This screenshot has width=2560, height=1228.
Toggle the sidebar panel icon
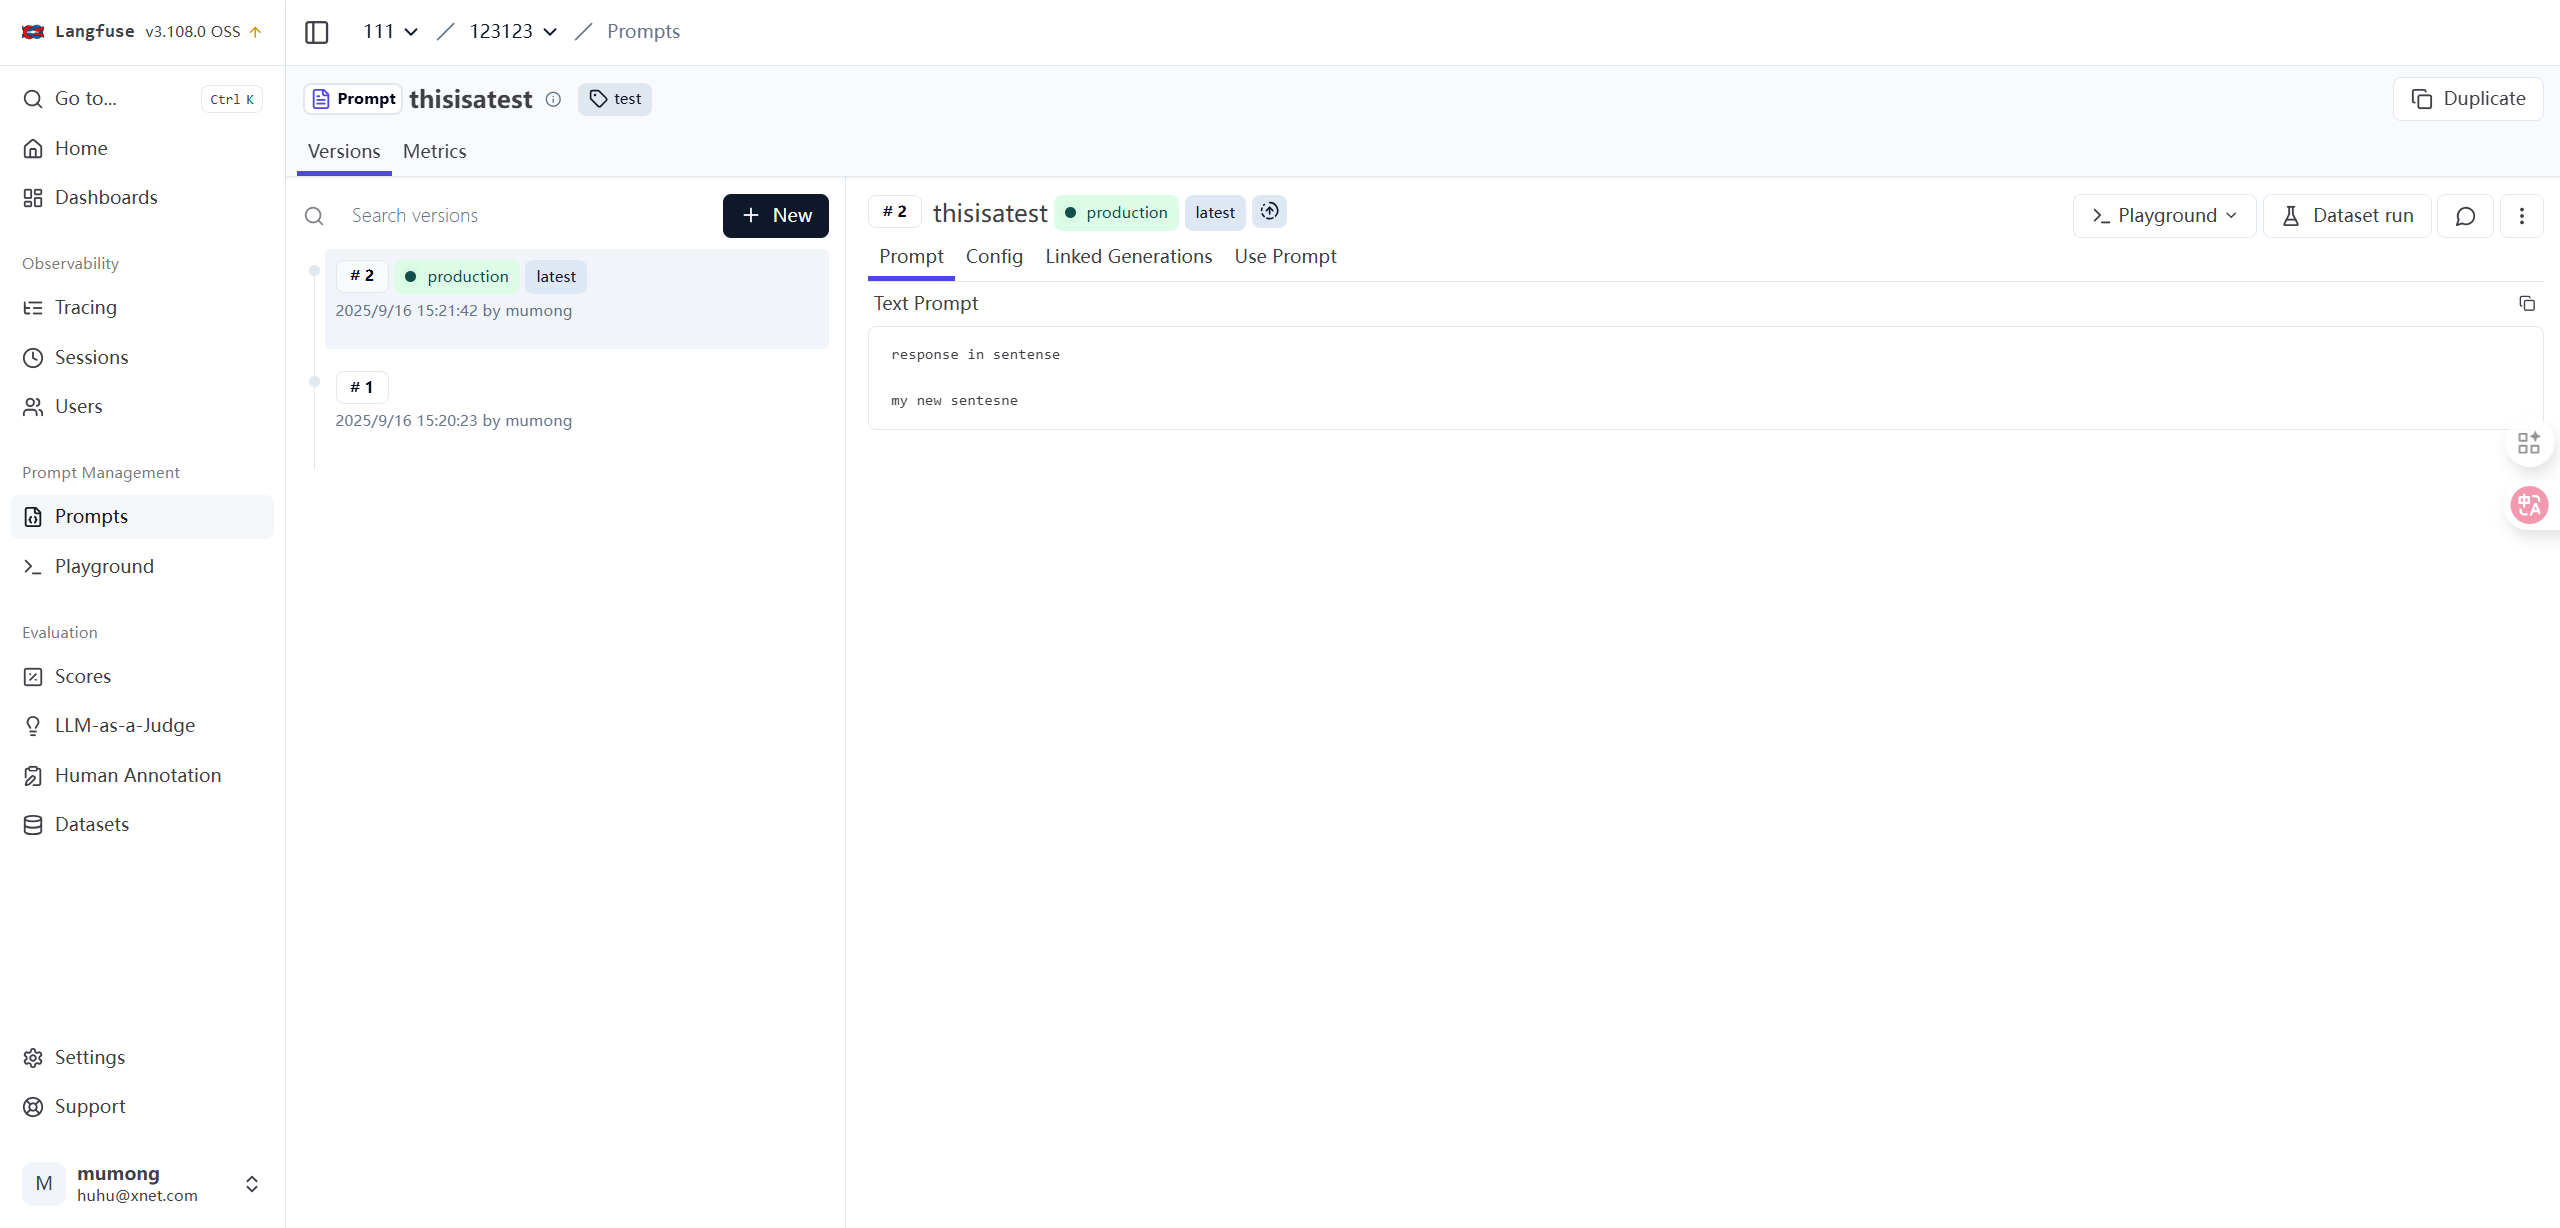(316, 32)
